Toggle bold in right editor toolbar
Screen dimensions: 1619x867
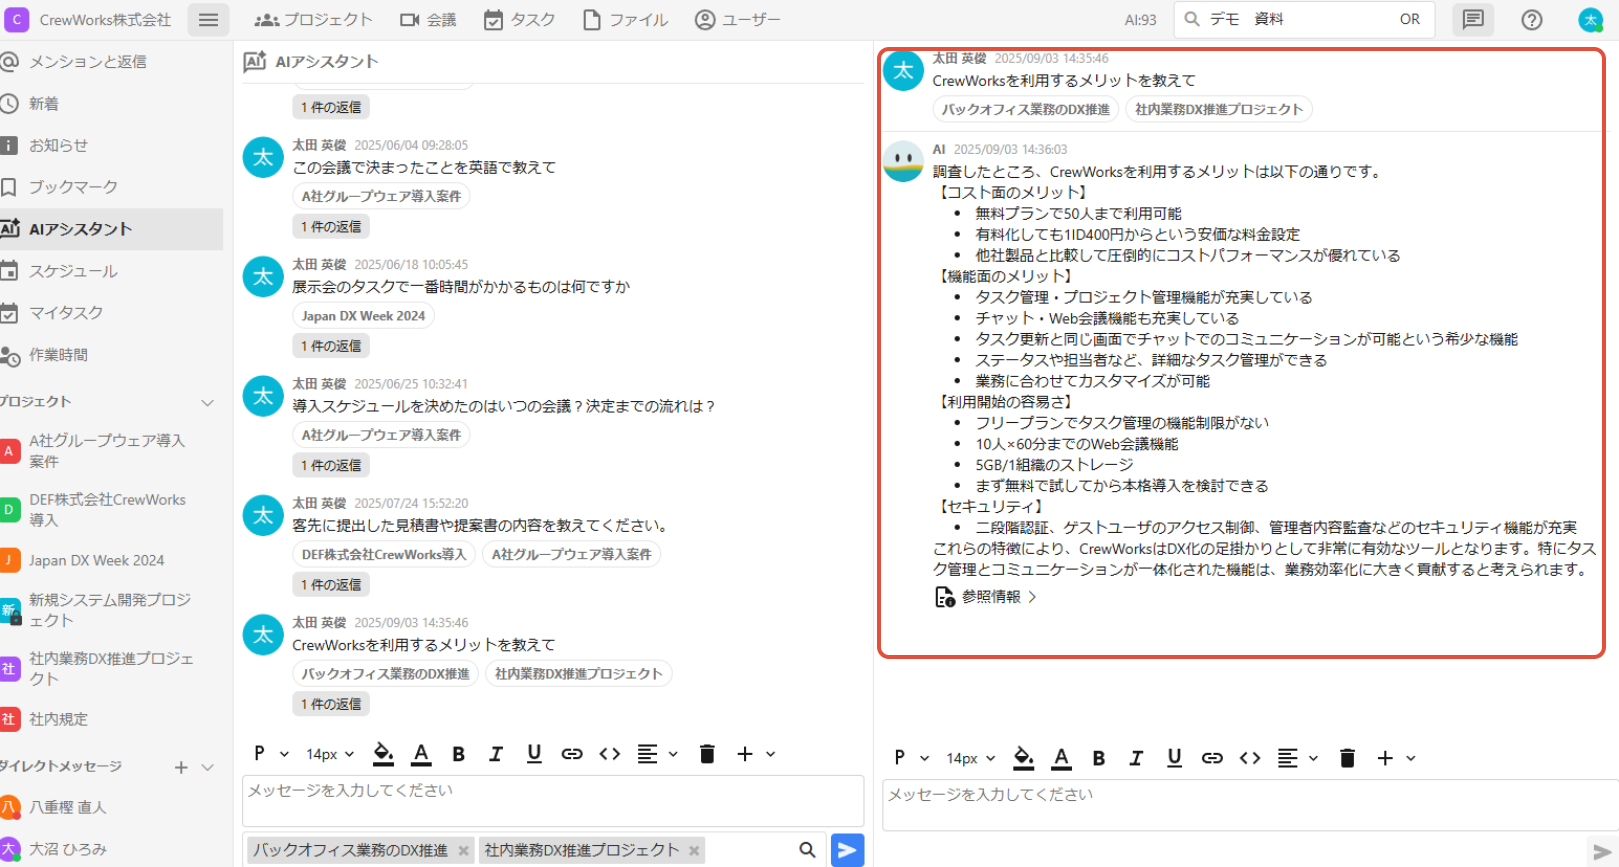tap(1098, 758)
